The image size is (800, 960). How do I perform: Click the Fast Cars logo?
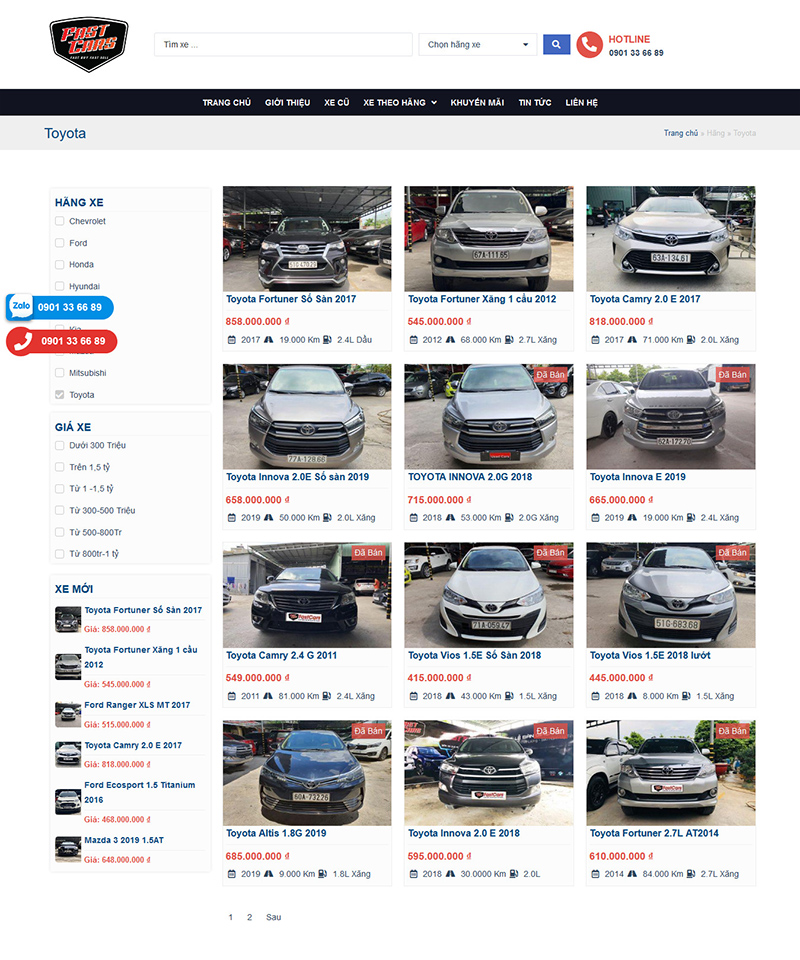[88, 45]
